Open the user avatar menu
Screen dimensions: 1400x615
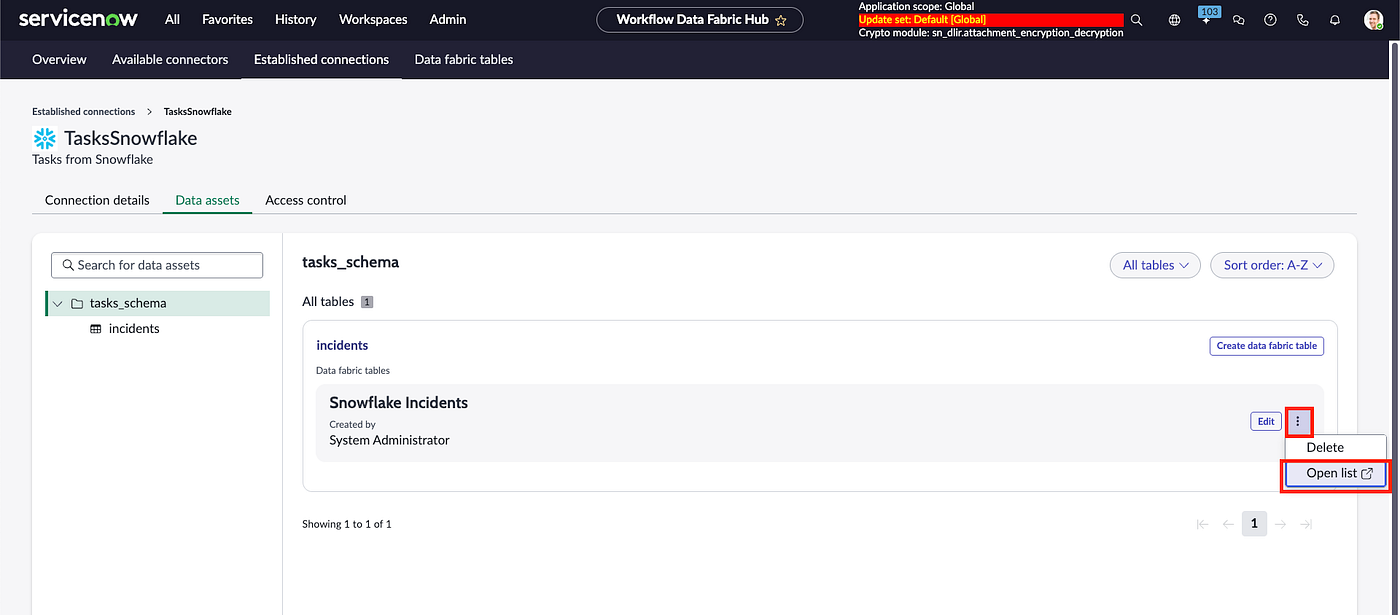click(x=1373, y=20)
